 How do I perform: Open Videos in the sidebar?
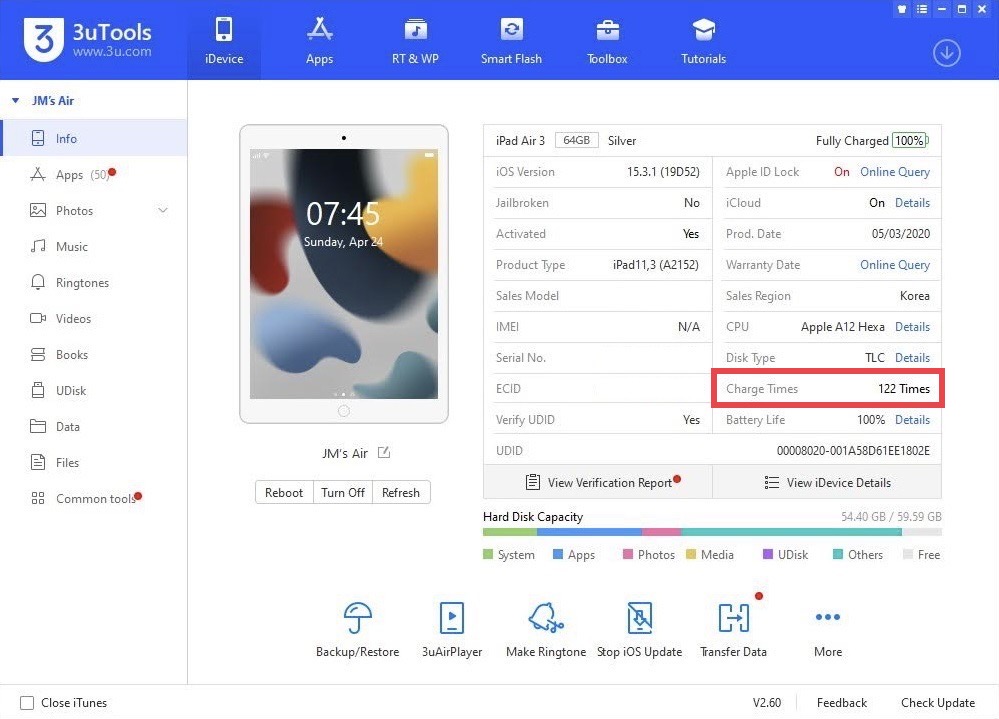(x=94, y=318)
